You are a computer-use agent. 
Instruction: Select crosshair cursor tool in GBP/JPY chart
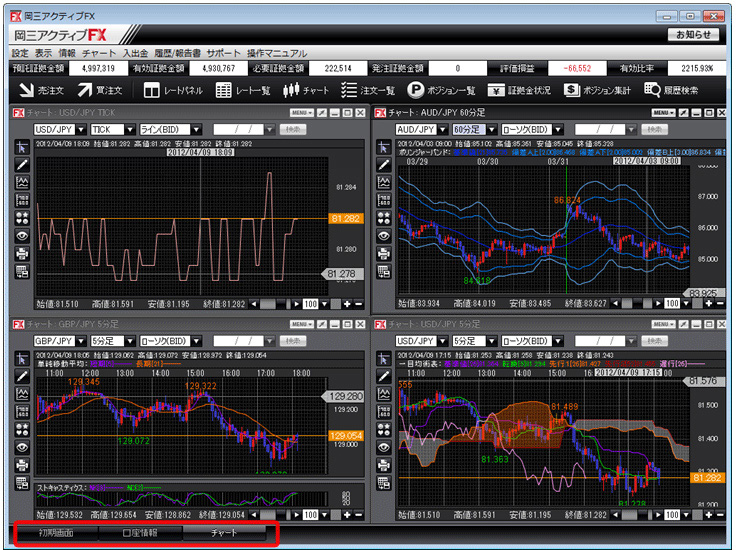pos(22,359)
